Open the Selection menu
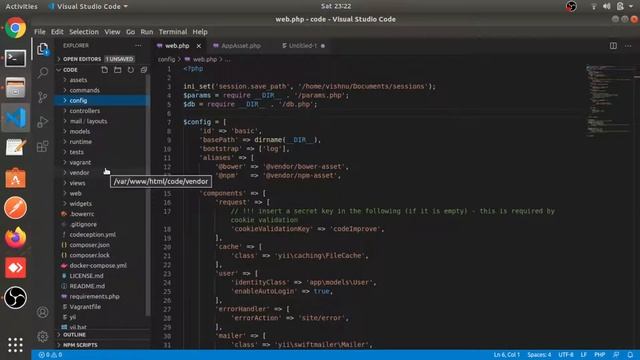Viewport: 640px width, 360px height. click(x=84, y=32)
